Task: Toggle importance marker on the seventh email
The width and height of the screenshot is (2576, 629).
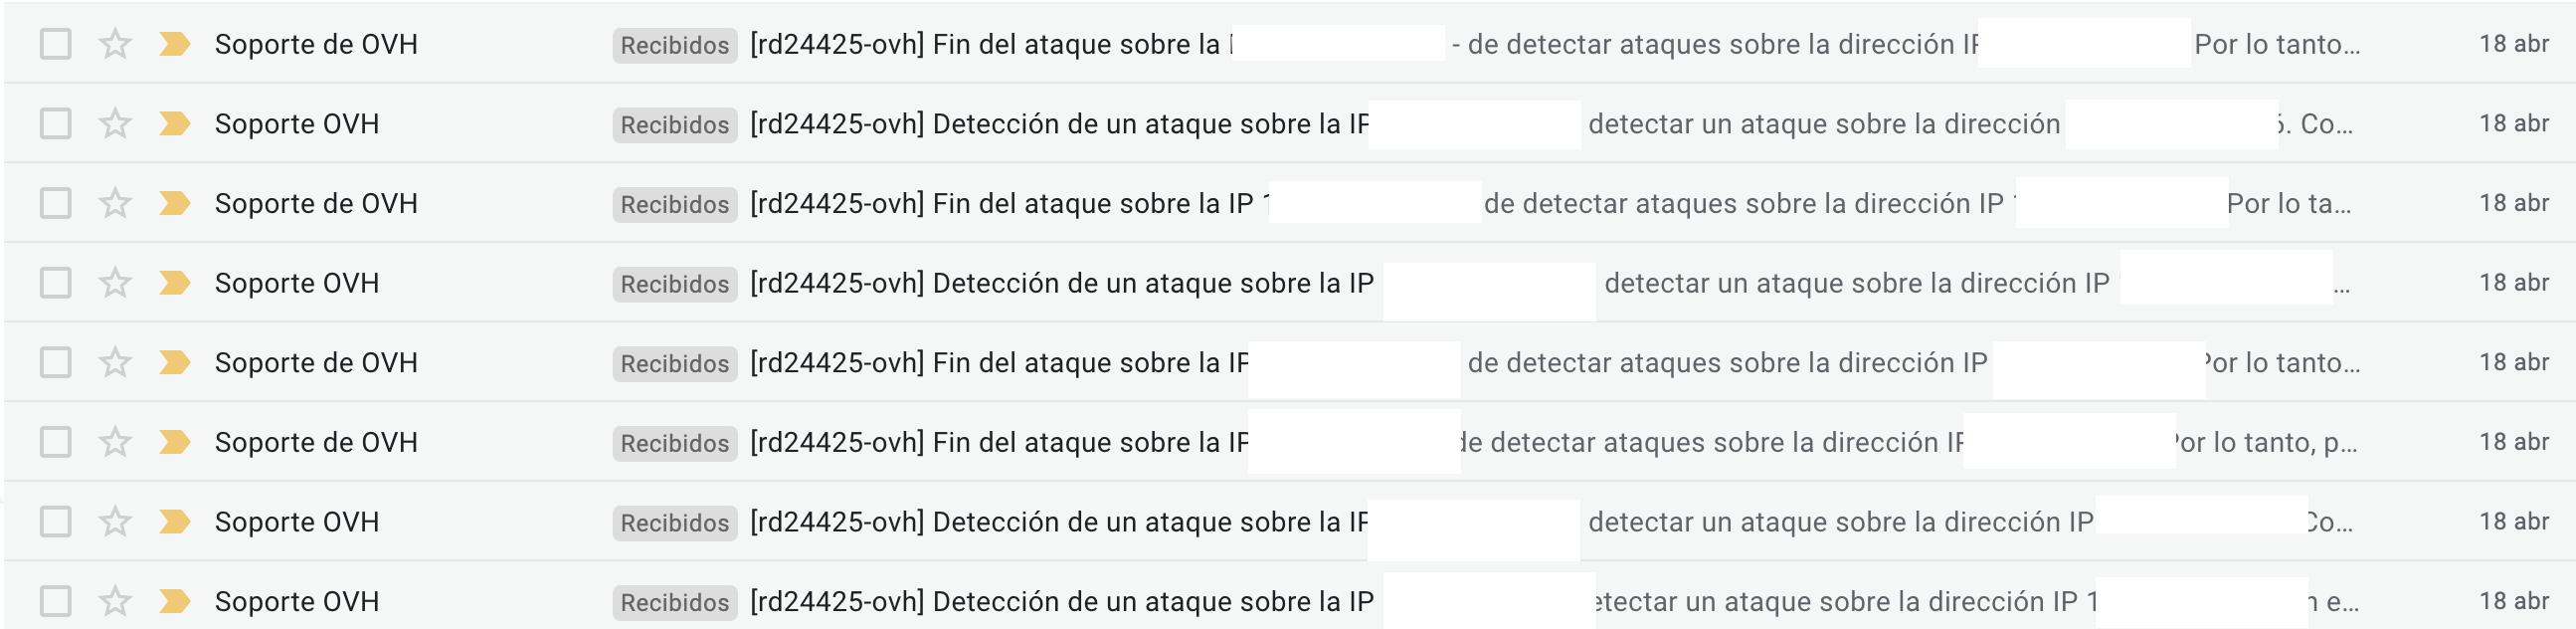Action: pyautogui.click(x=174, y=521)
